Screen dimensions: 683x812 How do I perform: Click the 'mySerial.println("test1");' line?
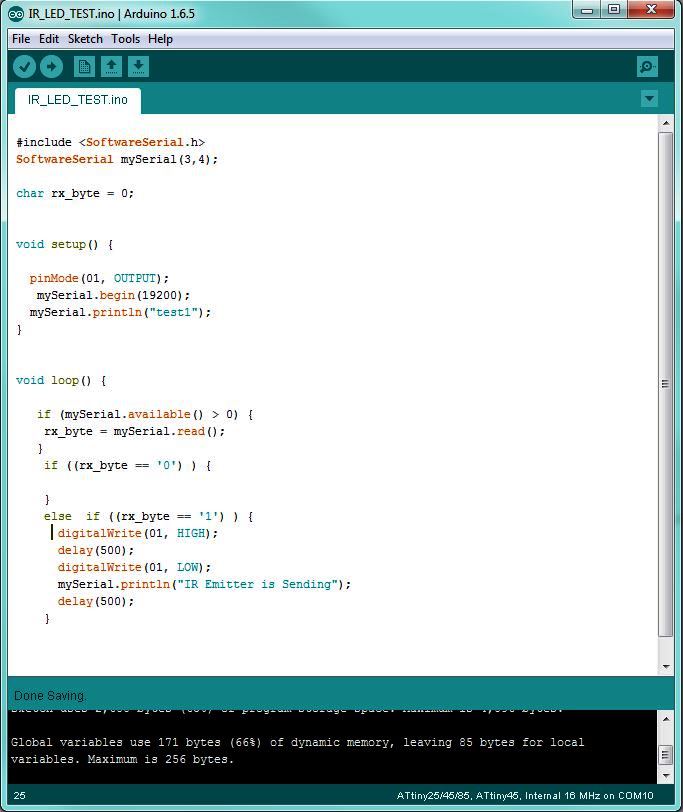pos(120,312)
